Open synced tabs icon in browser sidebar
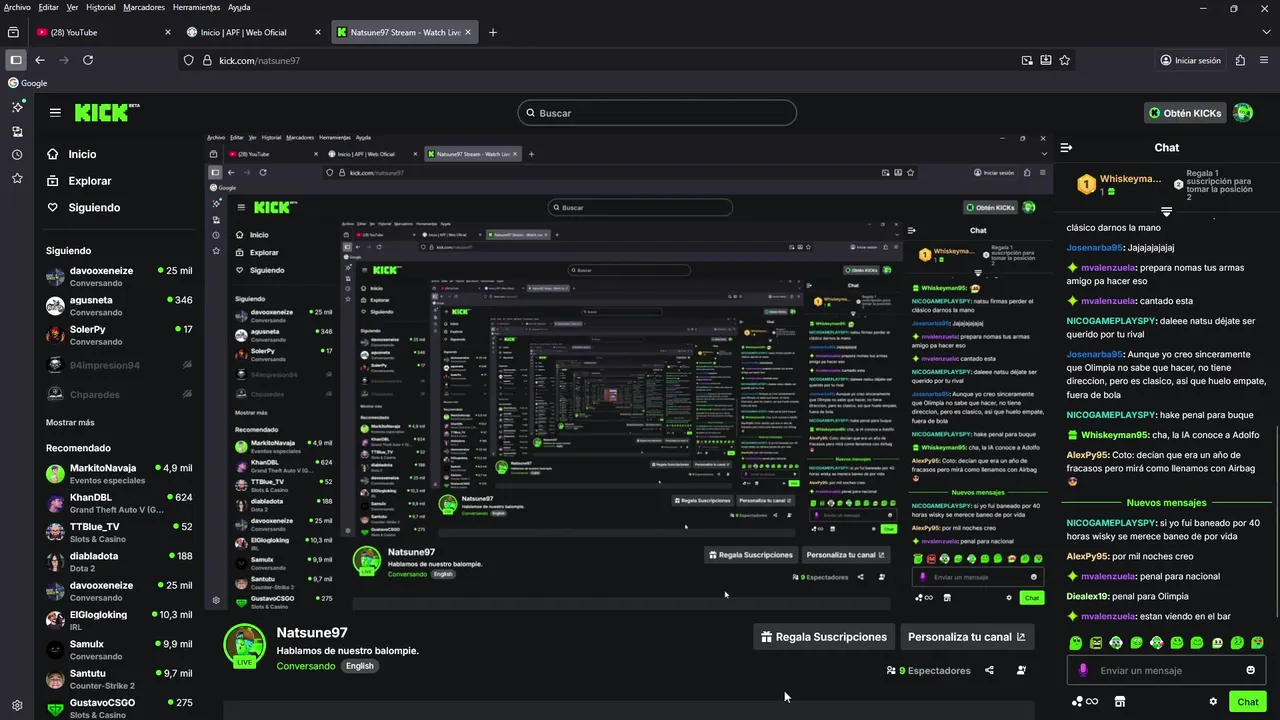Viewport: 1280px width, 720px height. point(17,131)
